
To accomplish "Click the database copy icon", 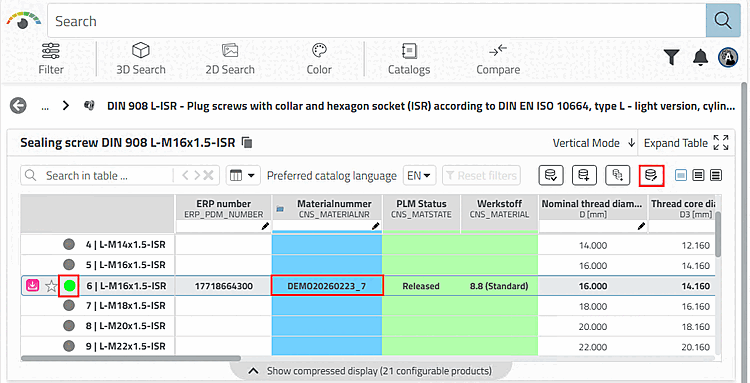I will click(618, 175).
